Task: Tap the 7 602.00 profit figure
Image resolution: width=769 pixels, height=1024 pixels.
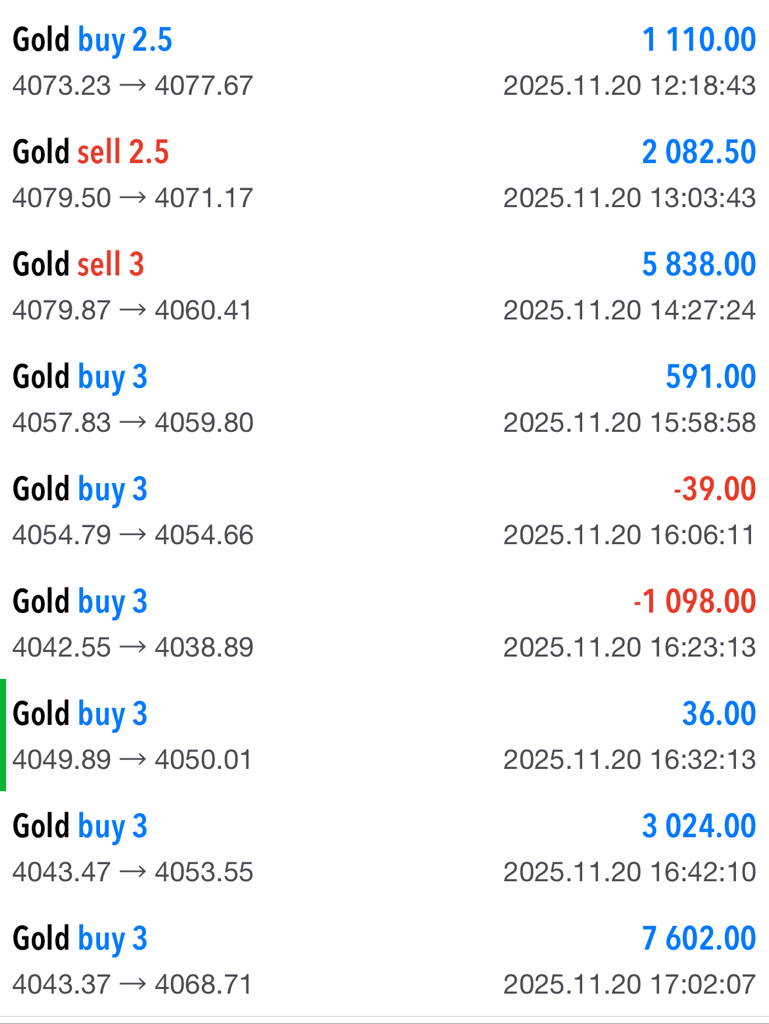Action: click(x=699, y=939)
